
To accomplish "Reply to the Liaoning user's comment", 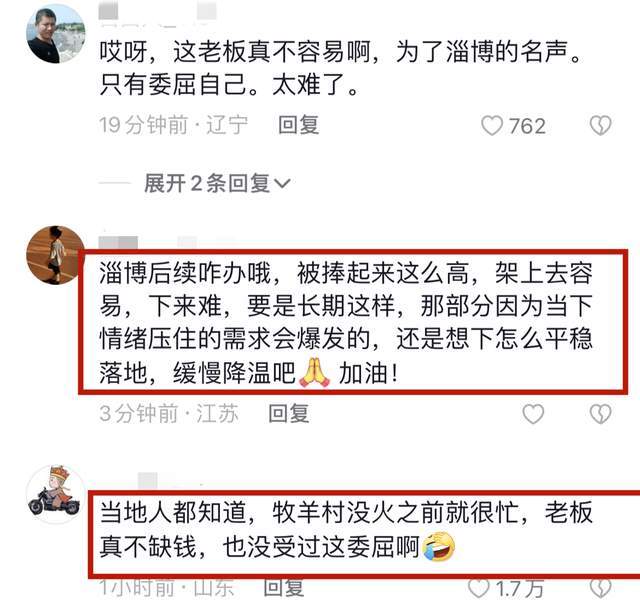I will [298, 125].
